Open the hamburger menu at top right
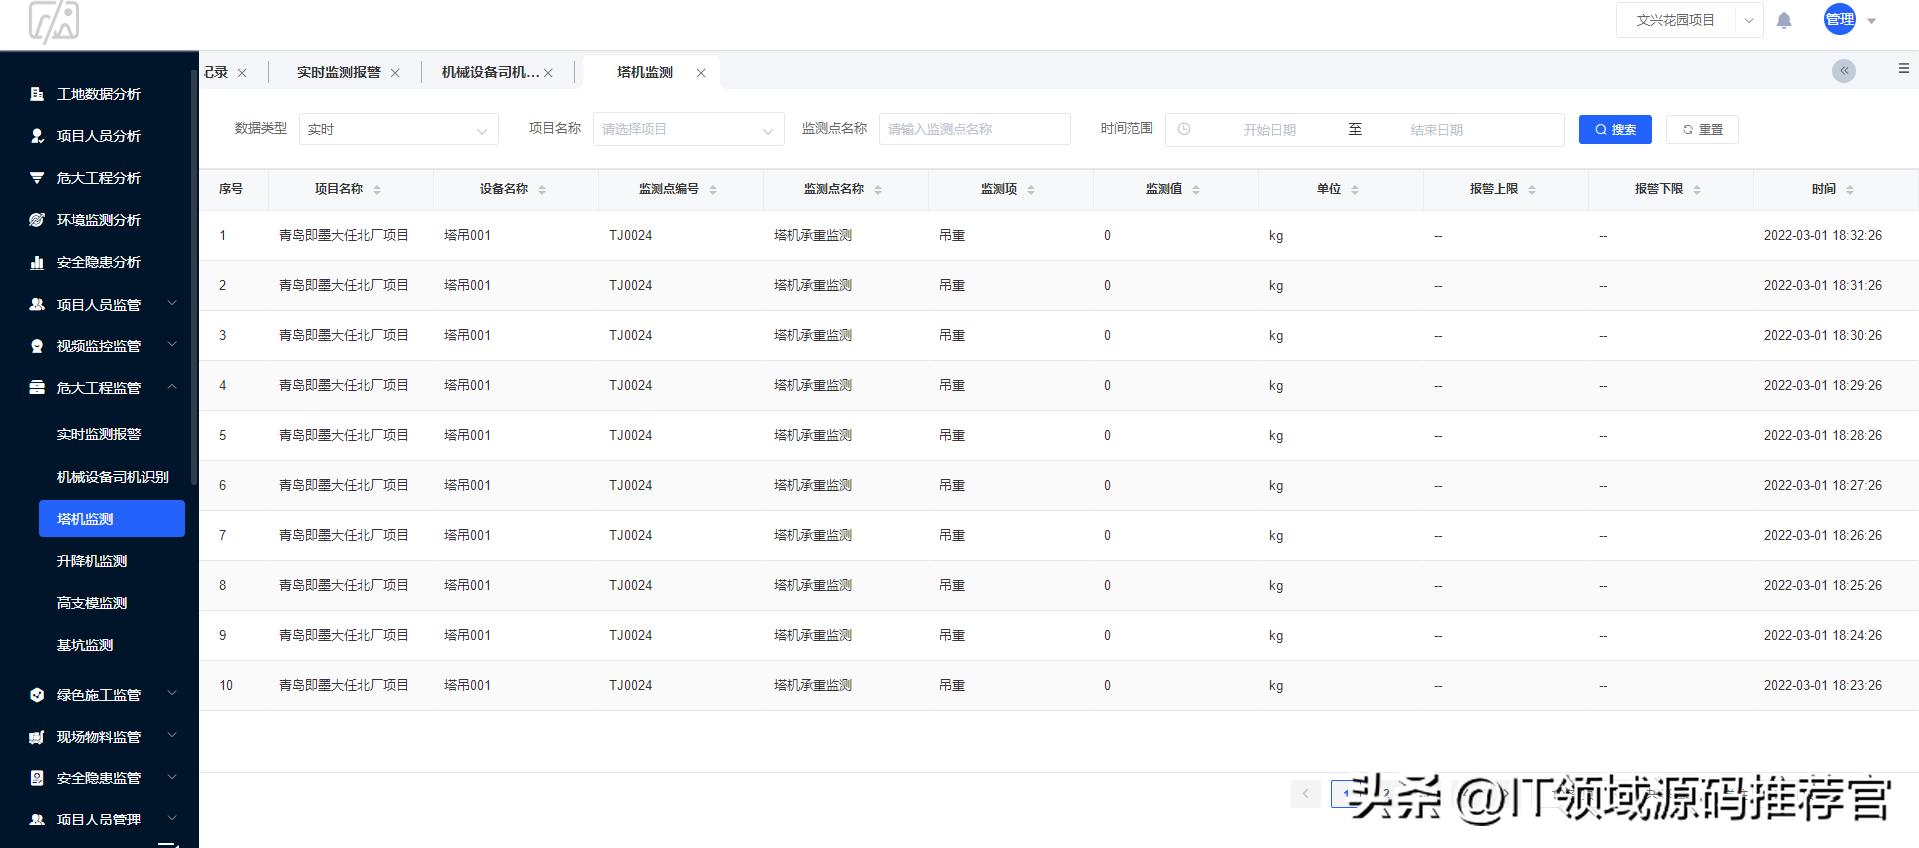This screenshot has height=848, width=1919. click(x=1903, y=68)
